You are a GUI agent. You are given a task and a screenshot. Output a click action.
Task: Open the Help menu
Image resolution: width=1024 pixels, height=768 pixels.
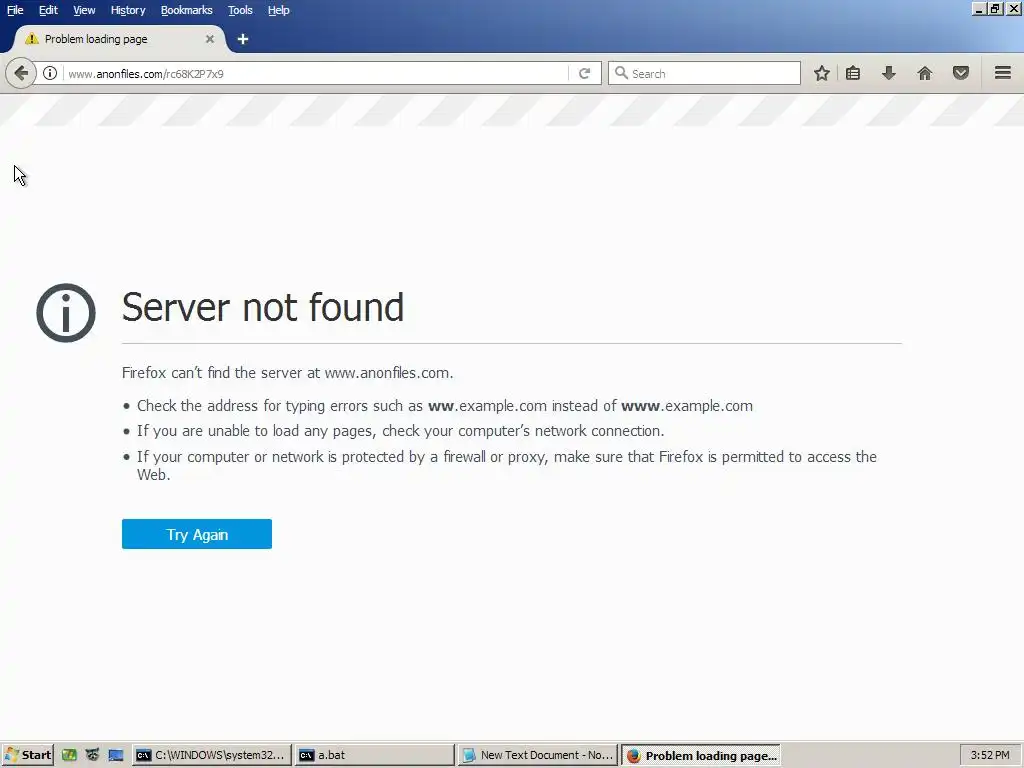coord(279,10)
